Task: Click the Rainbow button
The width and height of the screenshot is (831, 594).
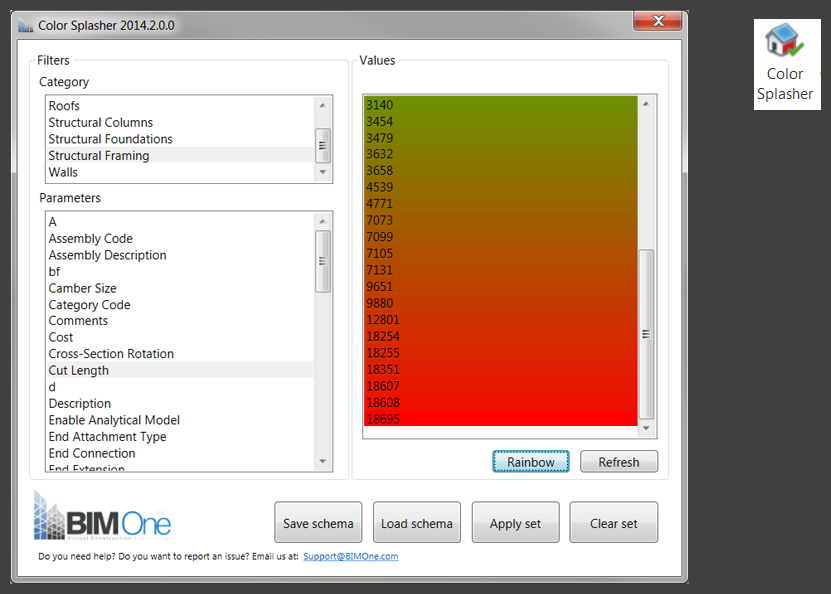Action: (531, 462)
